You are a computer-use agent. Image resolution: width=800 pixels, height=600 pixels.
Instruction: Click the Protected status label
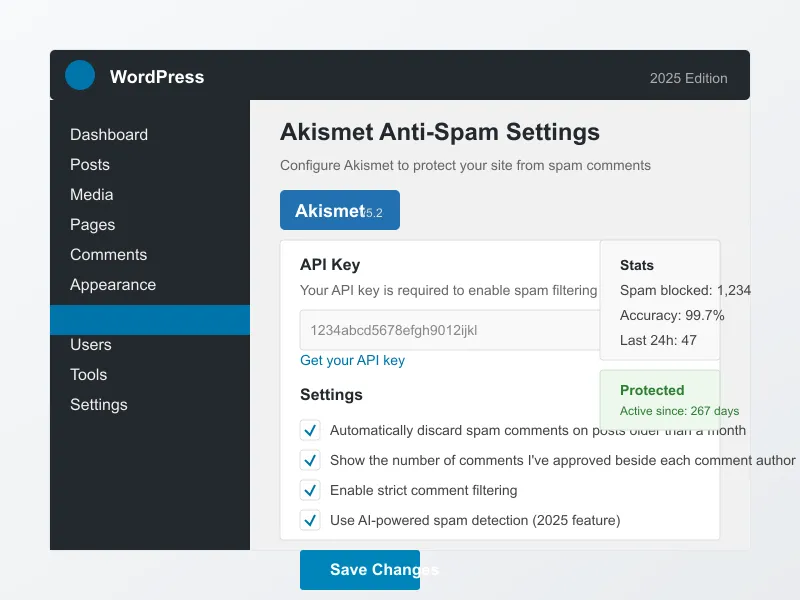pos(652,390)
